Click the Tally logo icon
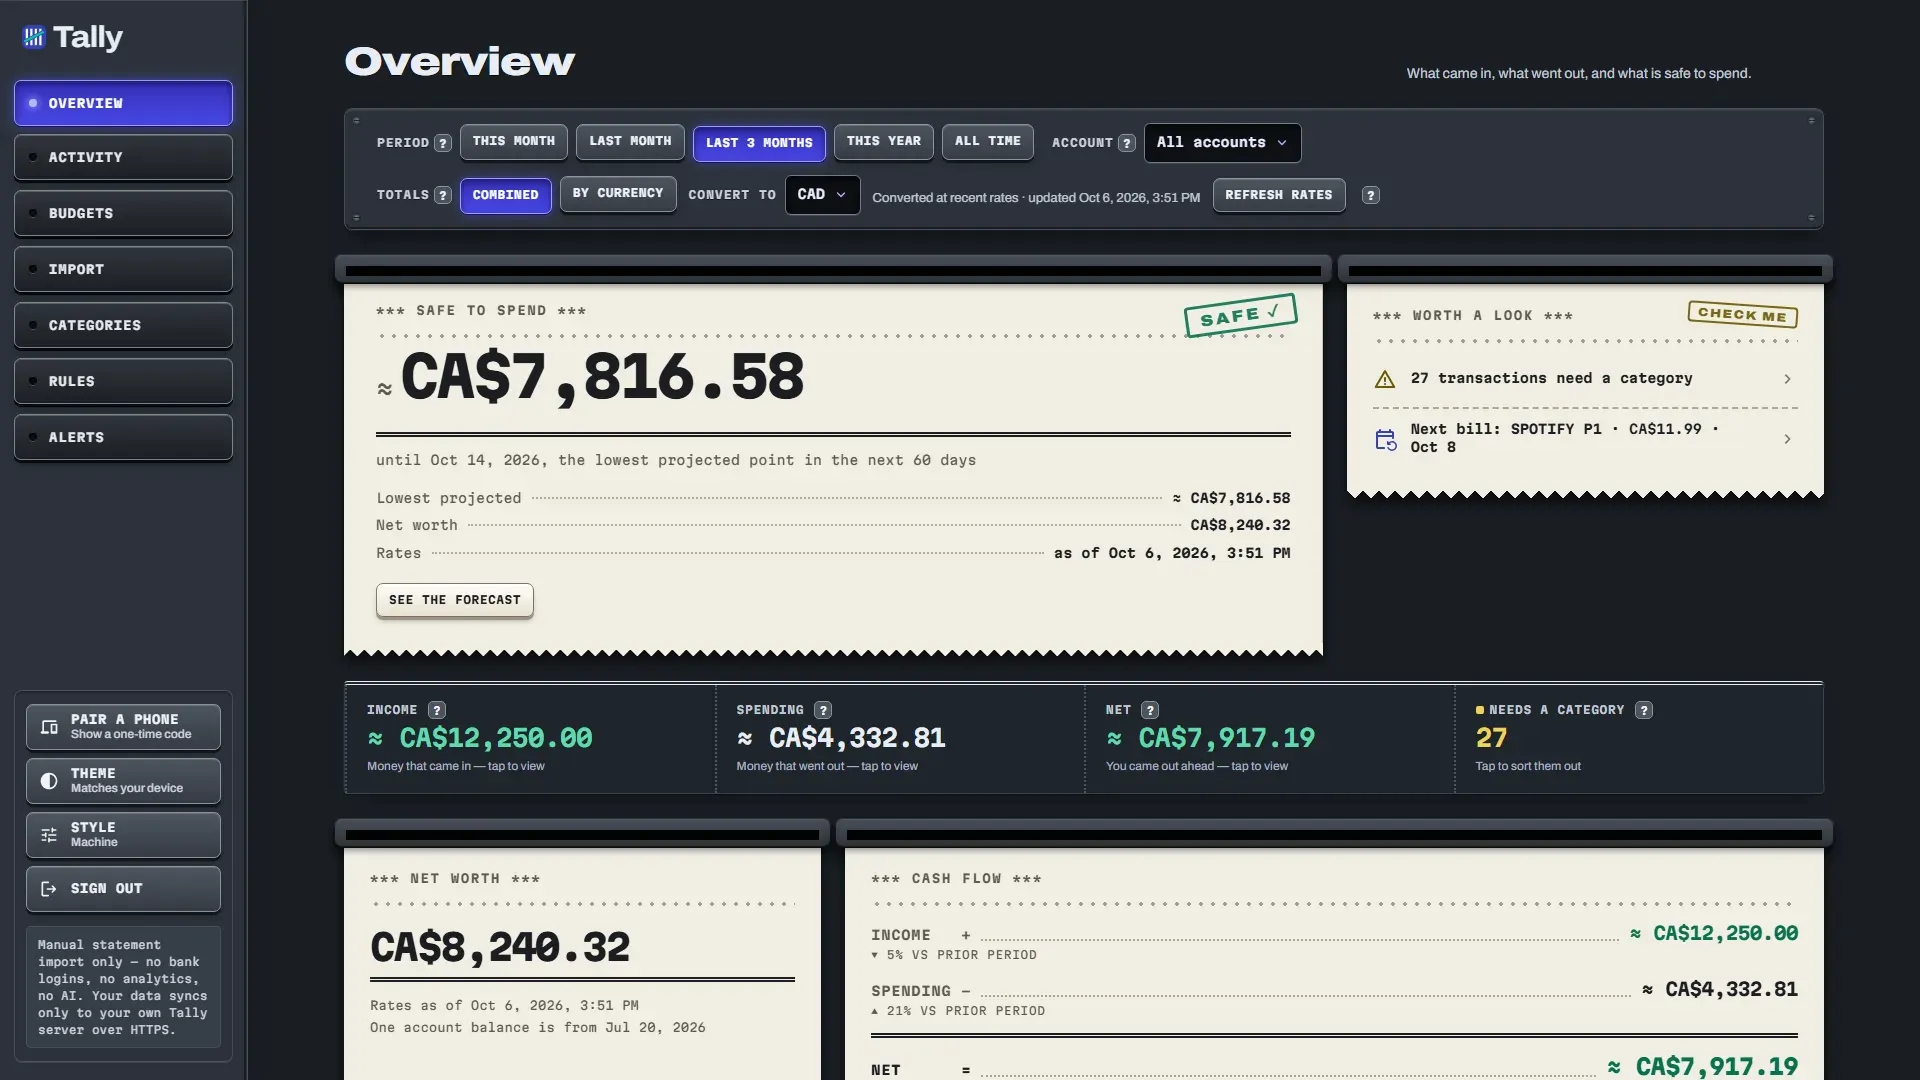 (x=34, y=38)
